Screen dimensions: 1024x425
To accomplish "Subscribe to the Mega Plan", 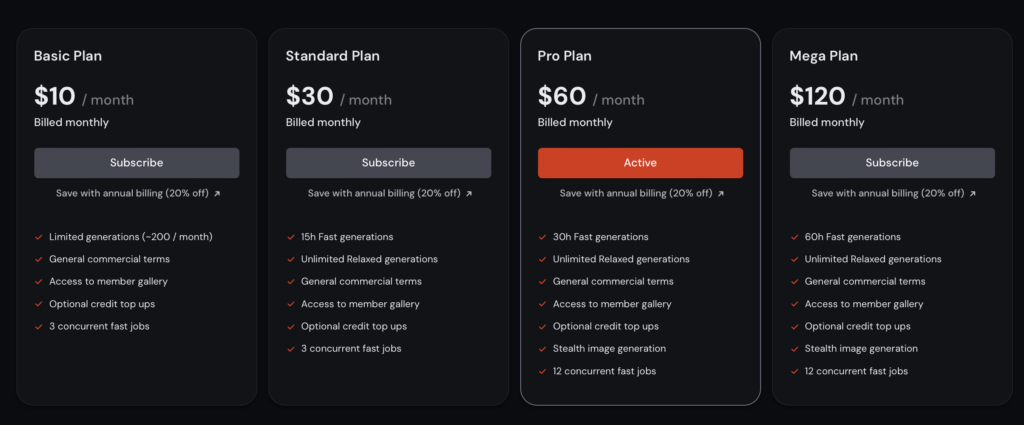I will [892, 163].
